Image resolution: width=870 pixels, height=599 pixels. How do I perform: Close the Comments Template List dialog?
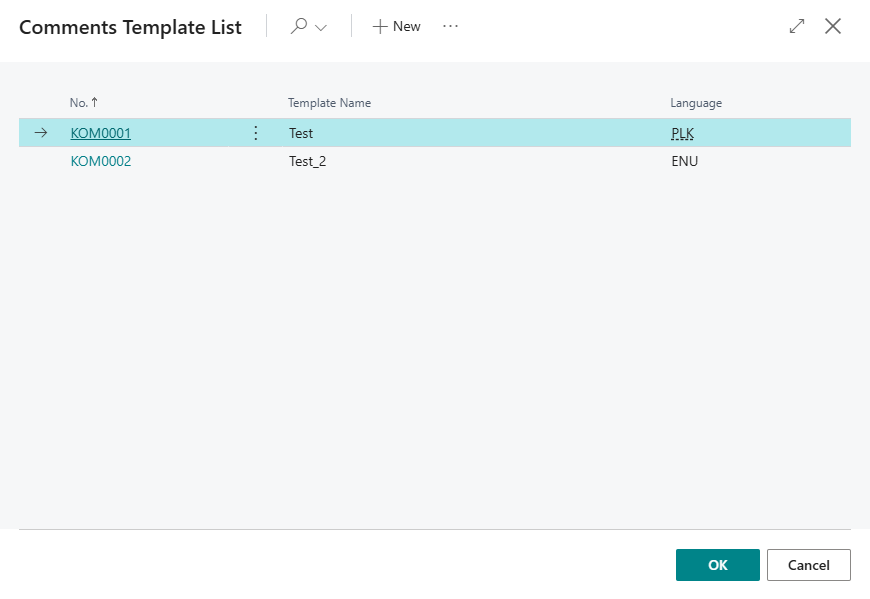[x=832, y=27]
